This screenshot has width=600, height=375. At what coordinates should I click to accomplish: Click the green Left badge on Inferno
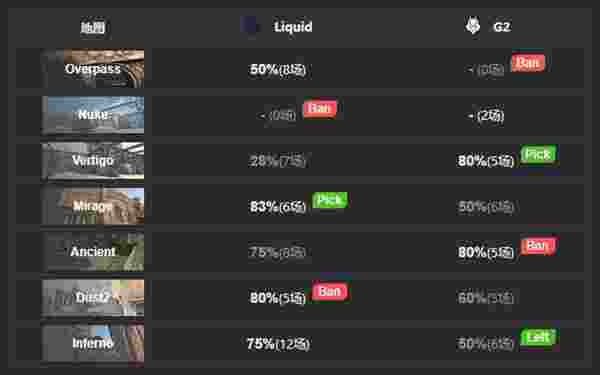(x=538, y=338)
